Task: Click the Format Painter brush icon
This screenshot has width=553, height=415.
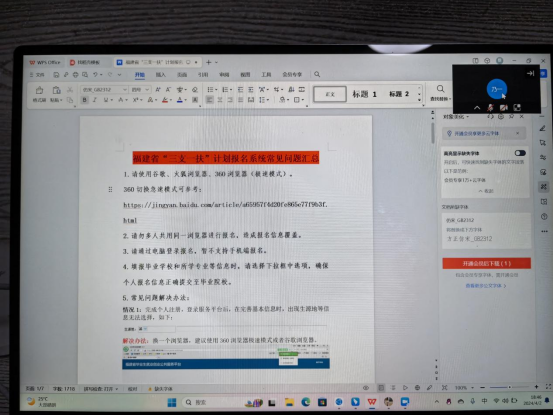Action: pos(39,91)
